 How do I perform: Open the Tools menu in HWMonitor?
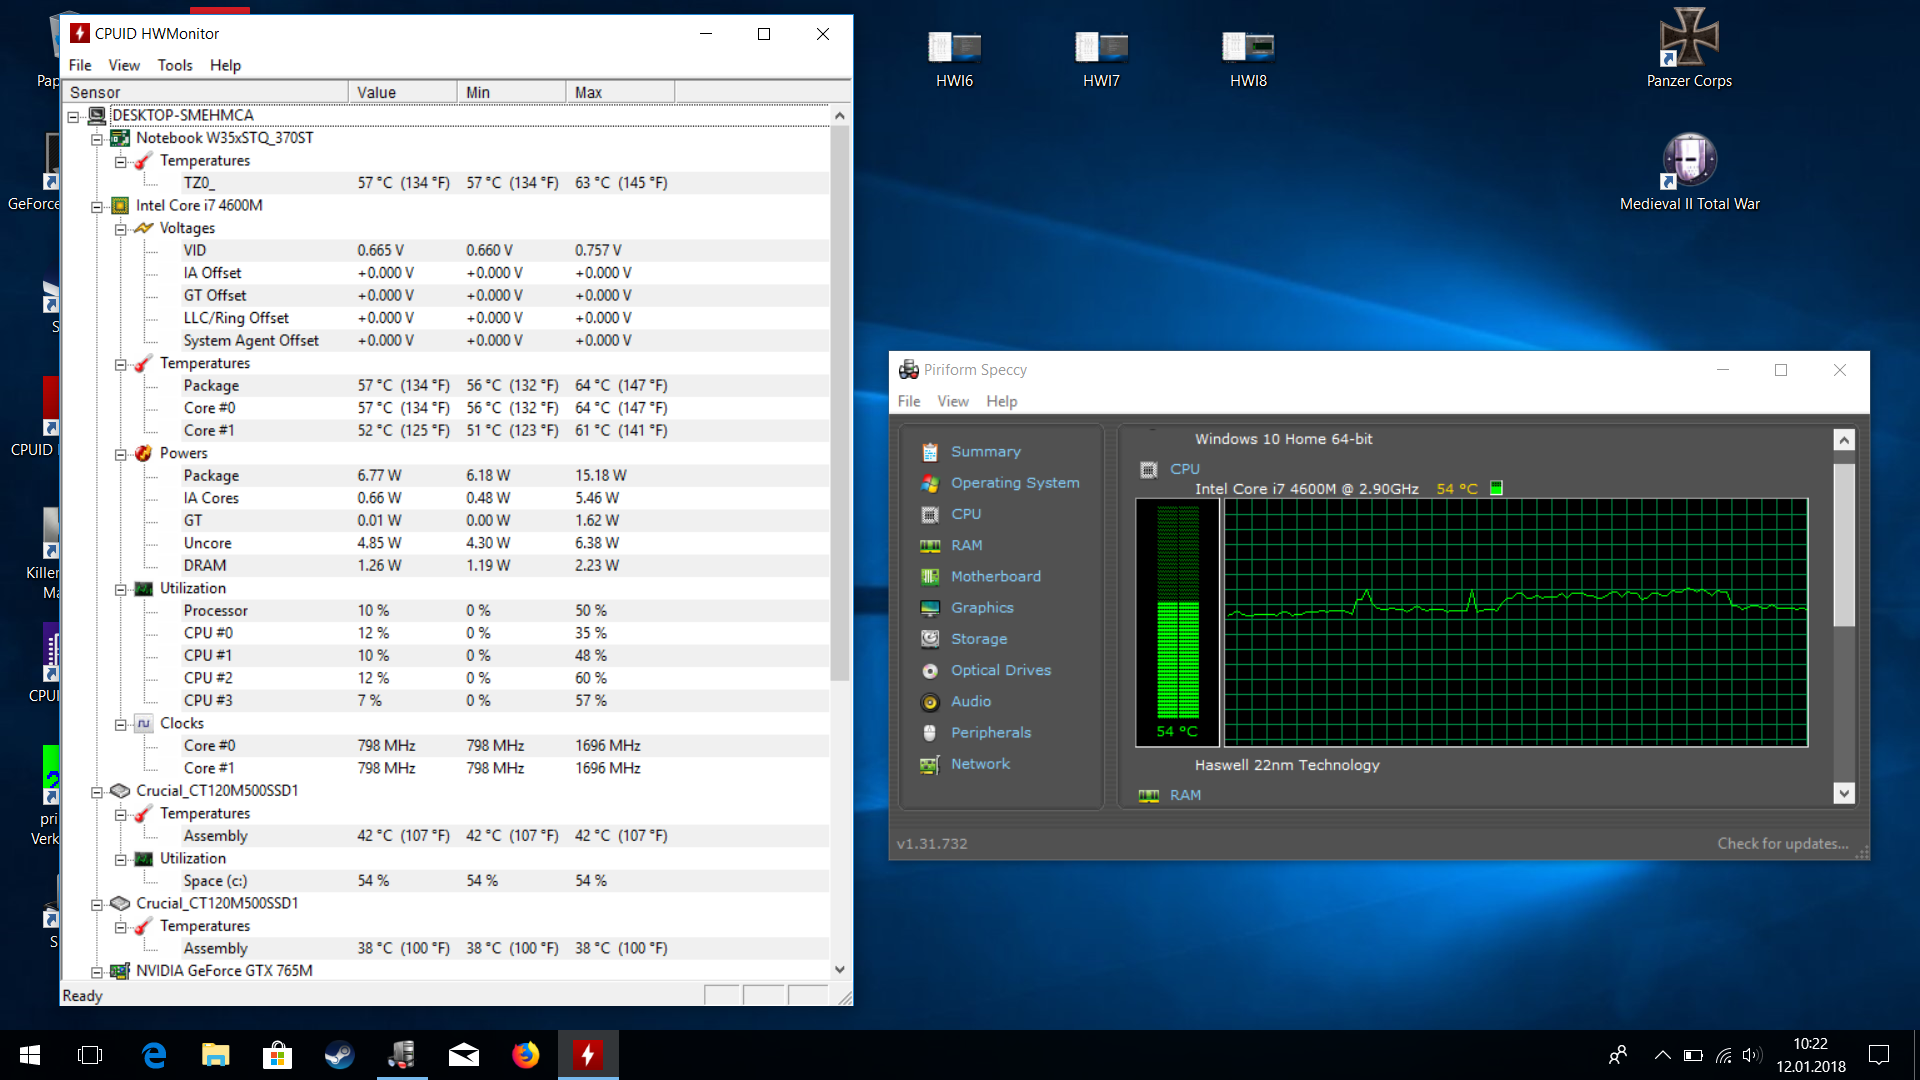pyautogui.click(x=174, y=65)
